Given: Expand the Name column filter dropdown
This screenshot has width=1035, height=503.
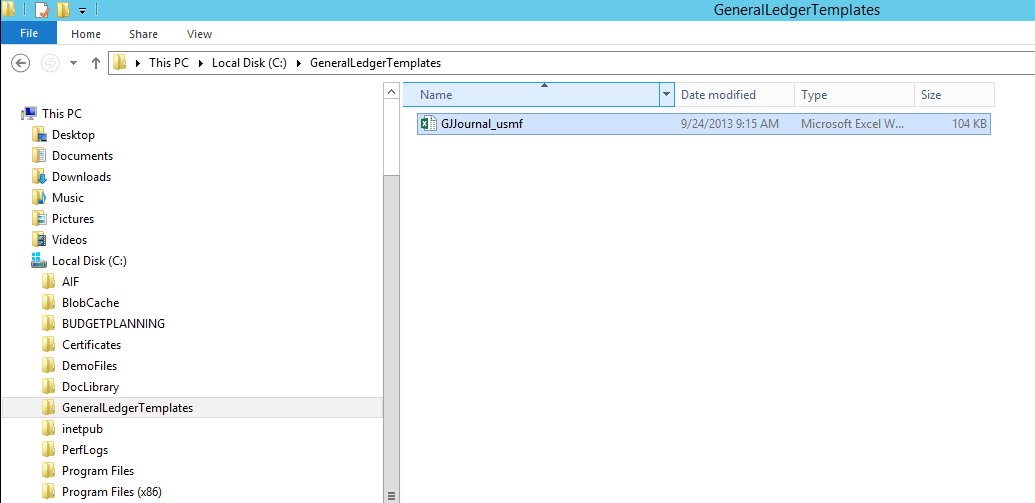Looking at the screenshot, I should (667, 95).
